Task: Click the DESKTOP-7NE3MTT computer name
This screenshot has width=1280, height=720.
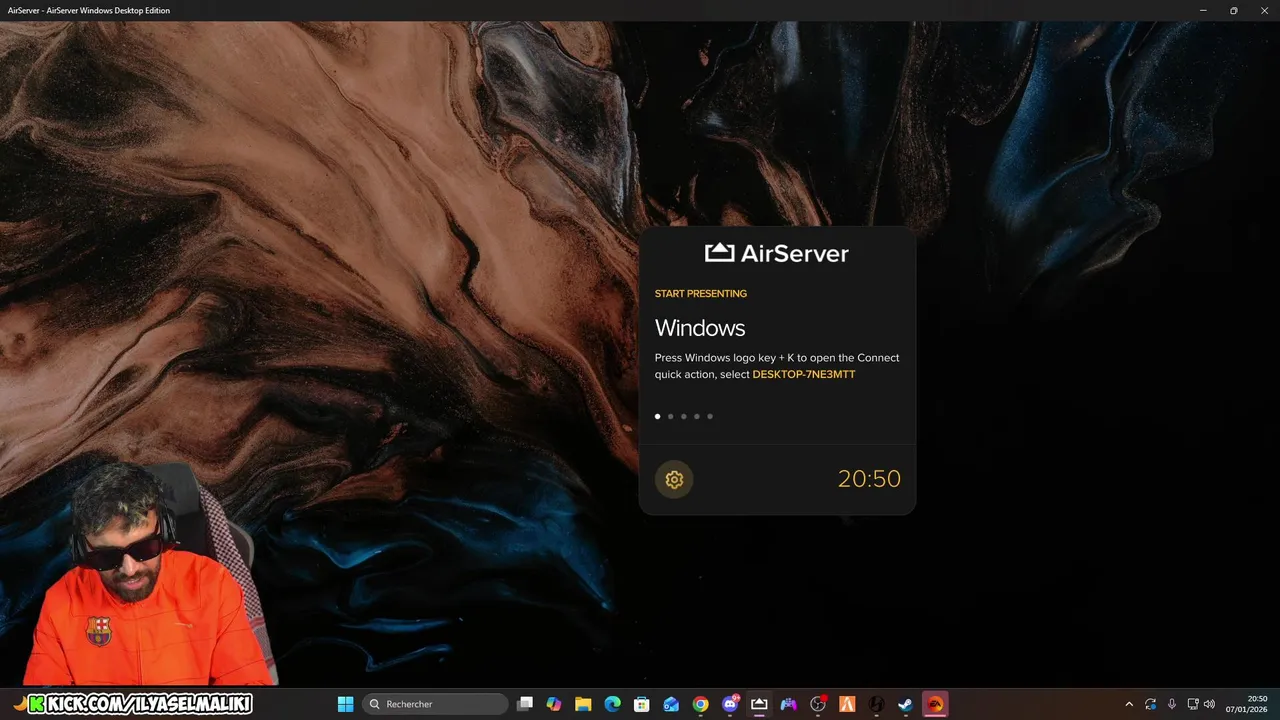Action: pos(804,375)
